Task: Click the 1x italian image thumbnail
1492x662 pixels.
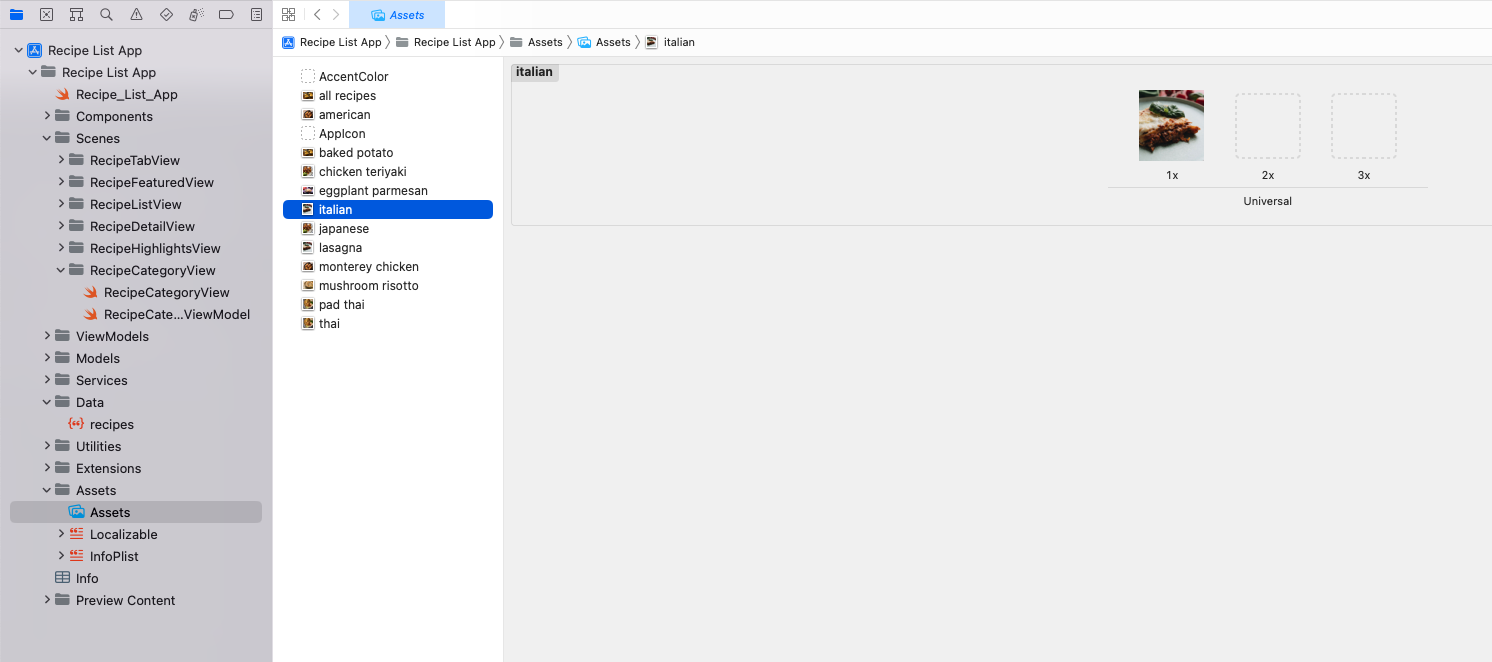Action: (x=1171, y=126)
